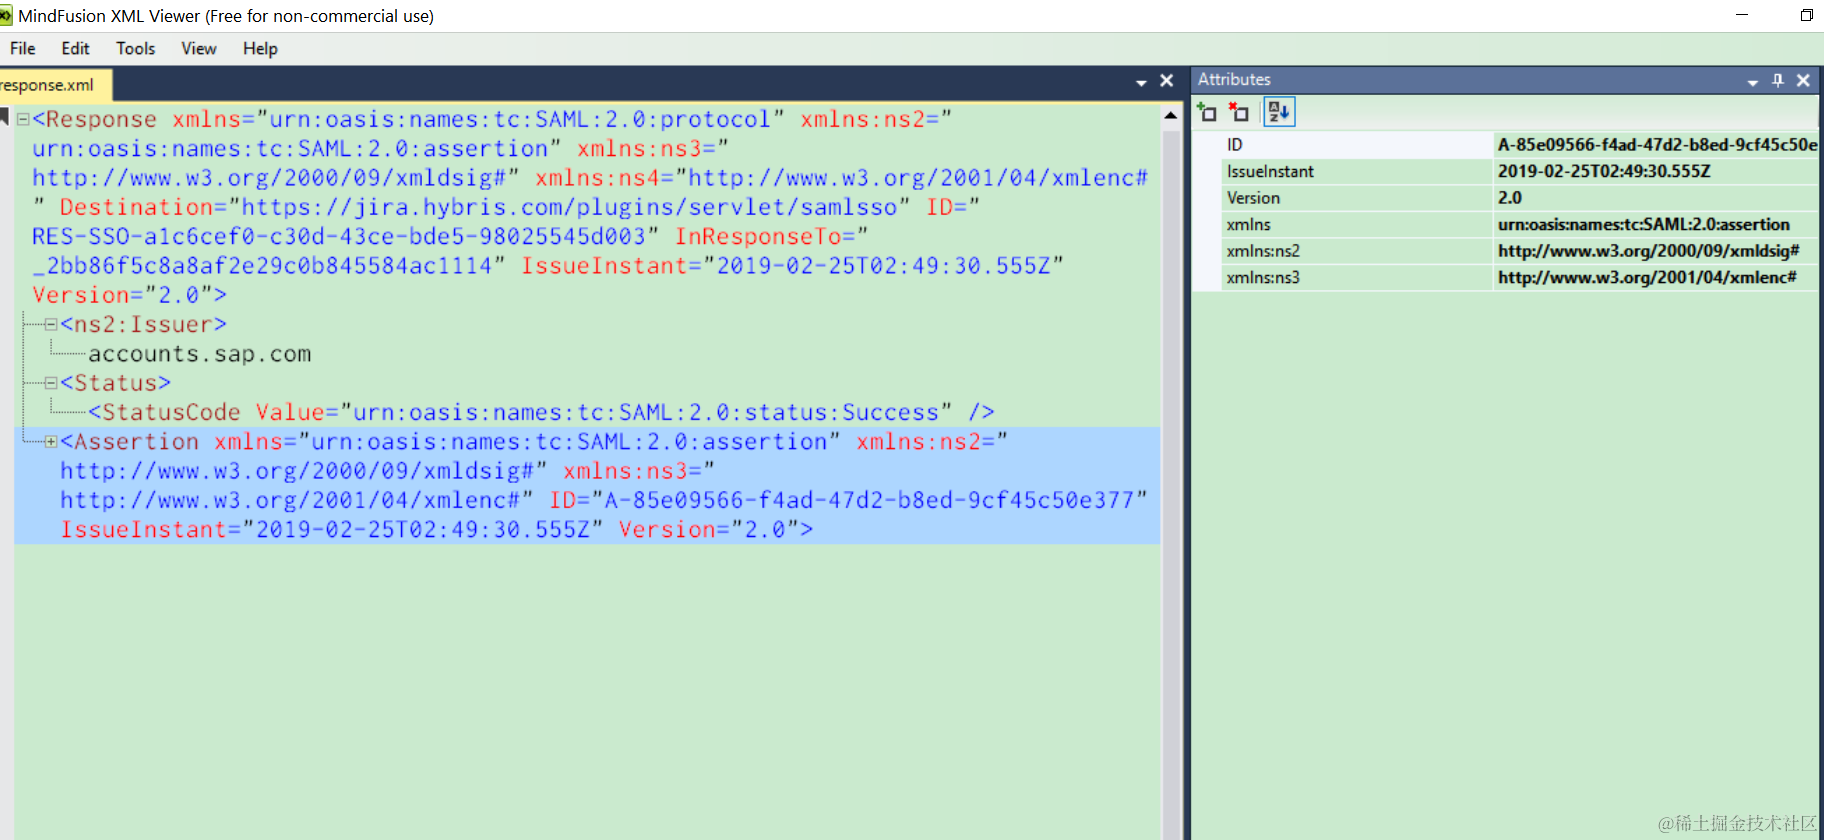1824x840 pixels.
Task: Collapse the Response root node
Action: coord(23,119)
